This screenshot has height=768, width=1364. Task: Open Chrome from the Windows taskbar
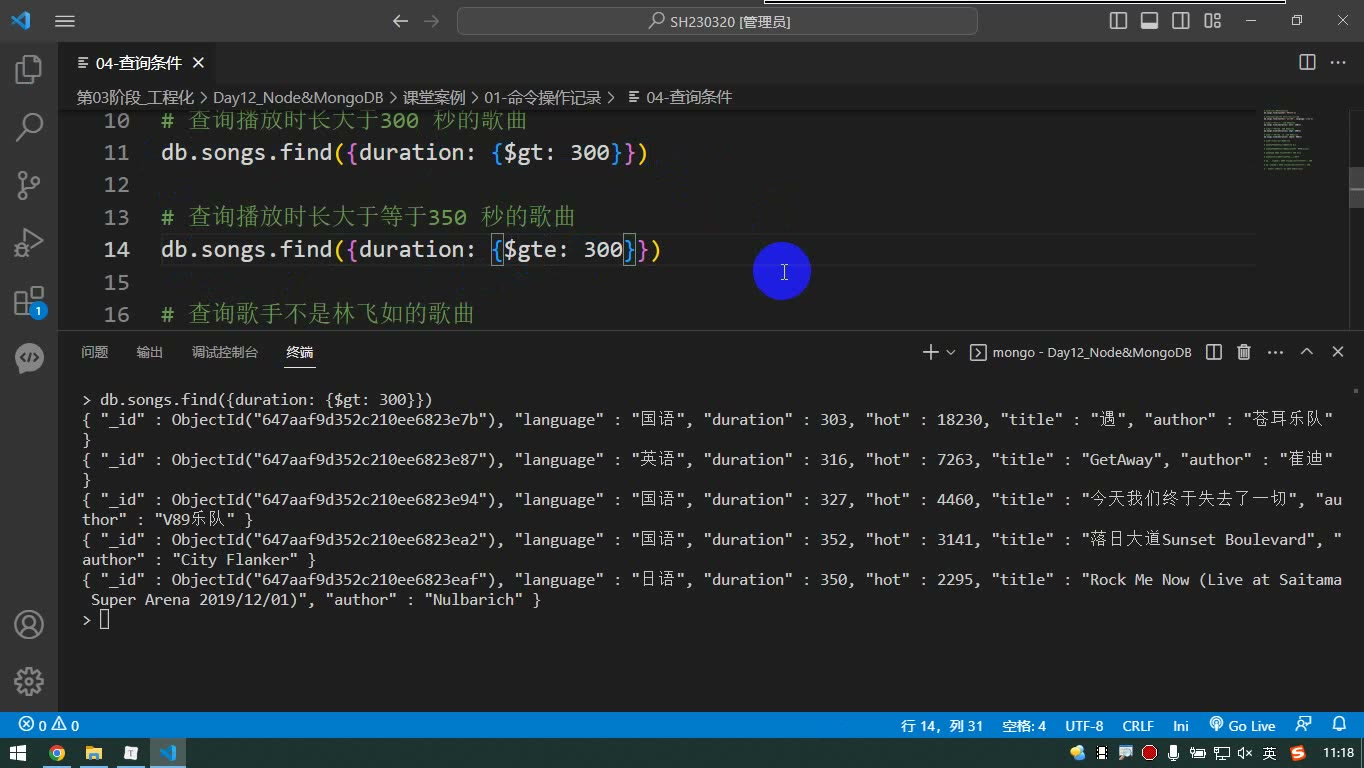(x=57, y=753)
